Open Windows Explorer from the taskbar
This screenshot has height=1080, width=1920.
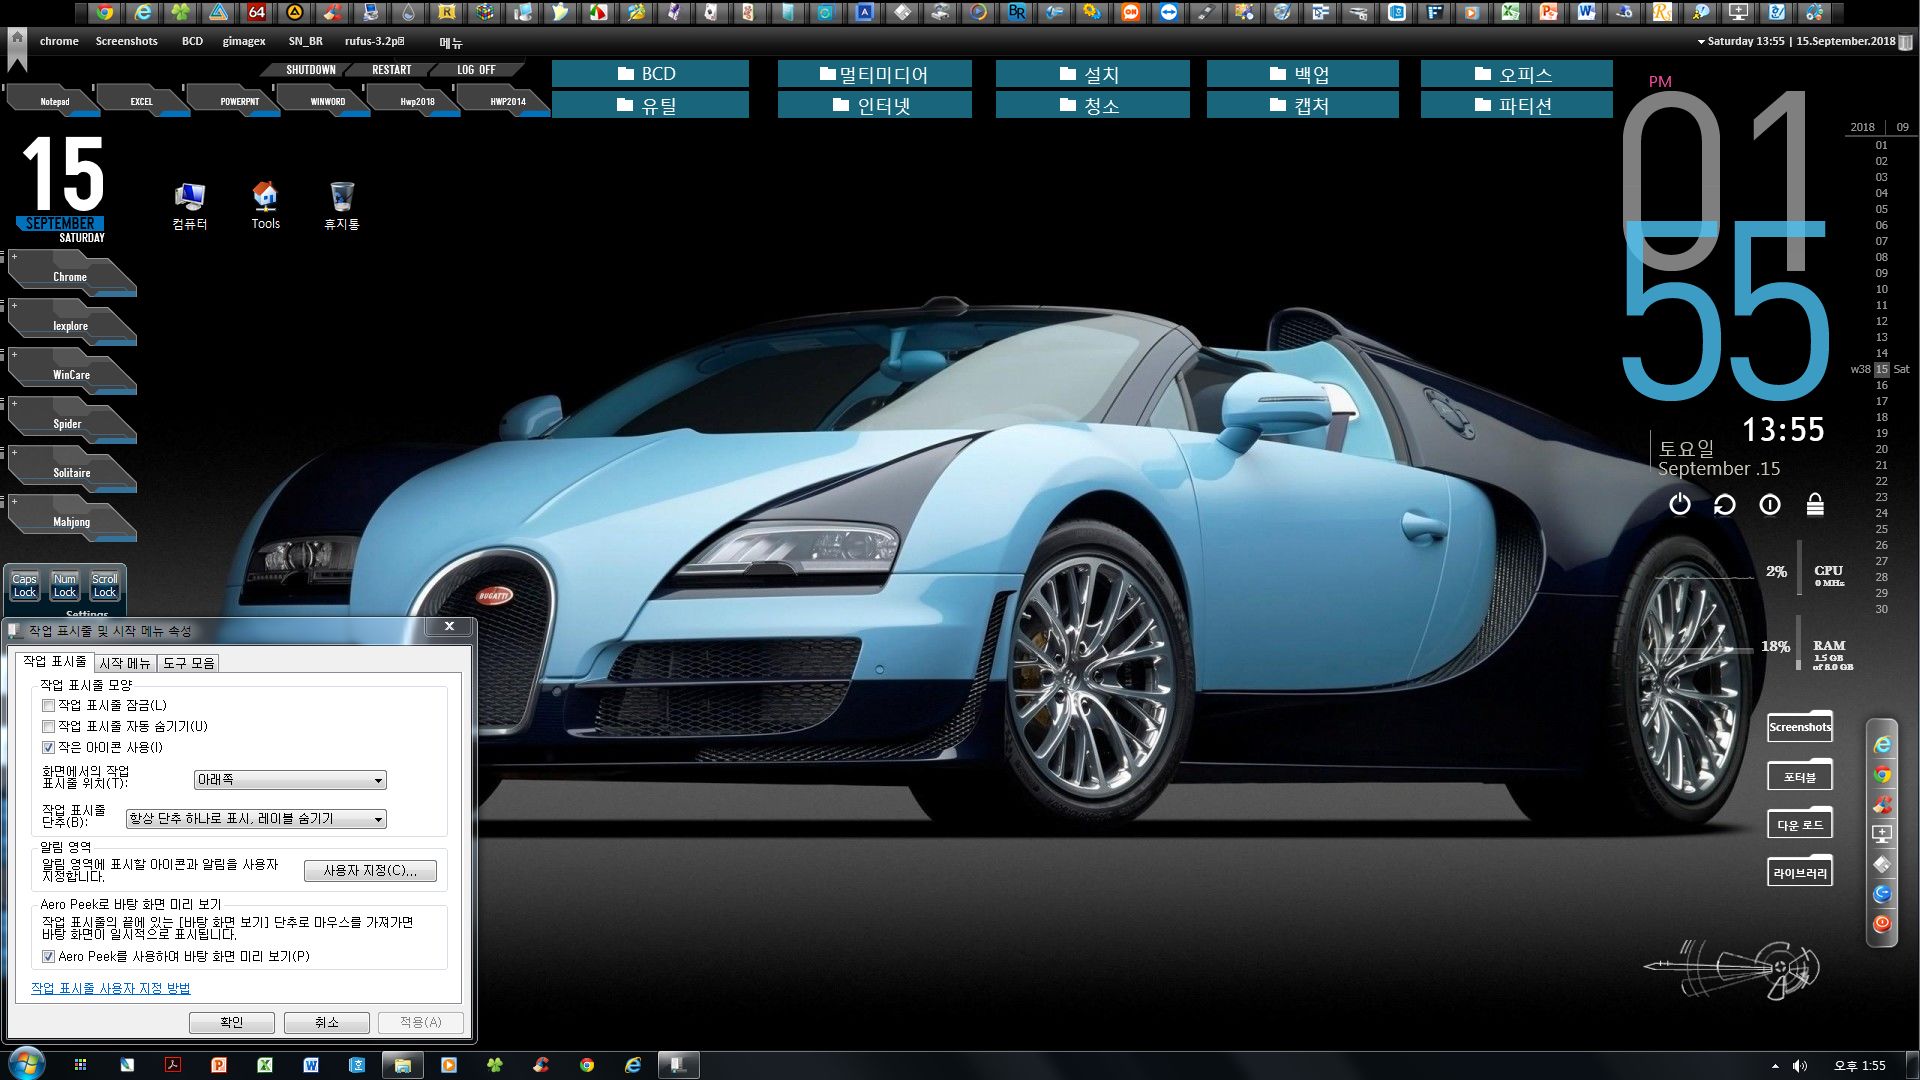[402, 1065]
